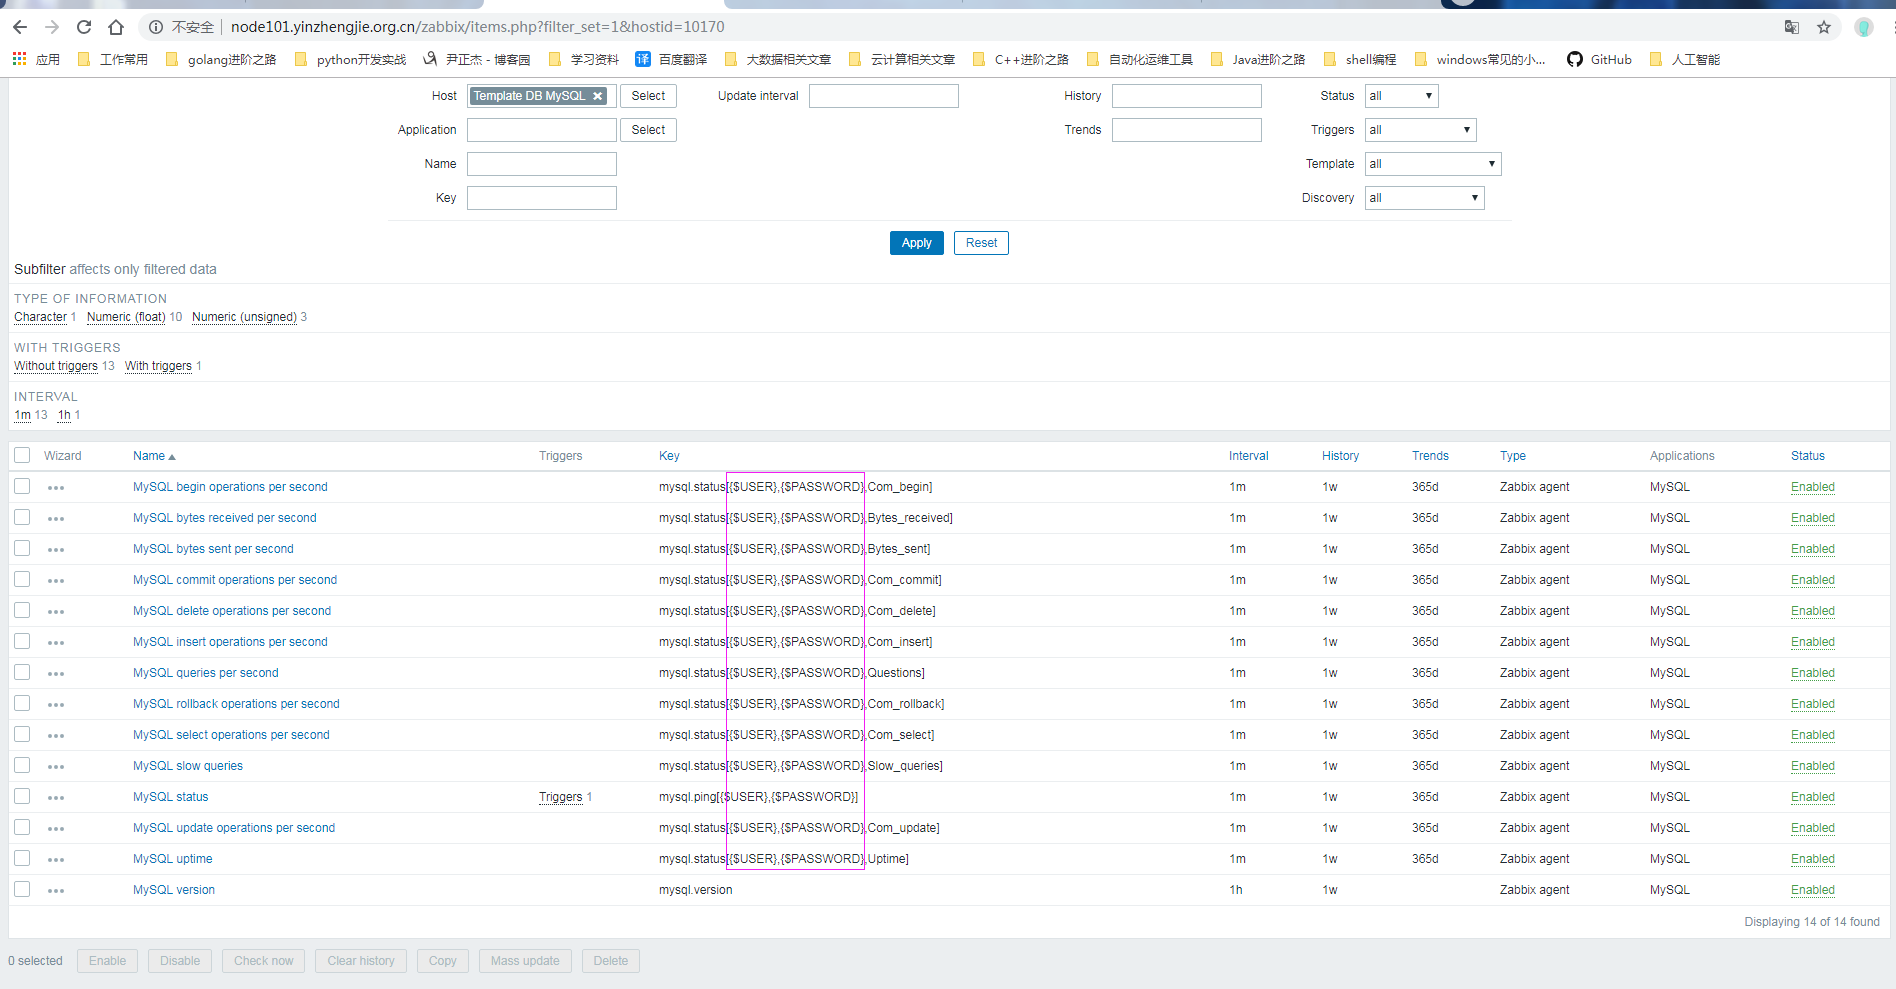
Task: Check the MySQL queries per second row
Action: click(x=22, y=672)
